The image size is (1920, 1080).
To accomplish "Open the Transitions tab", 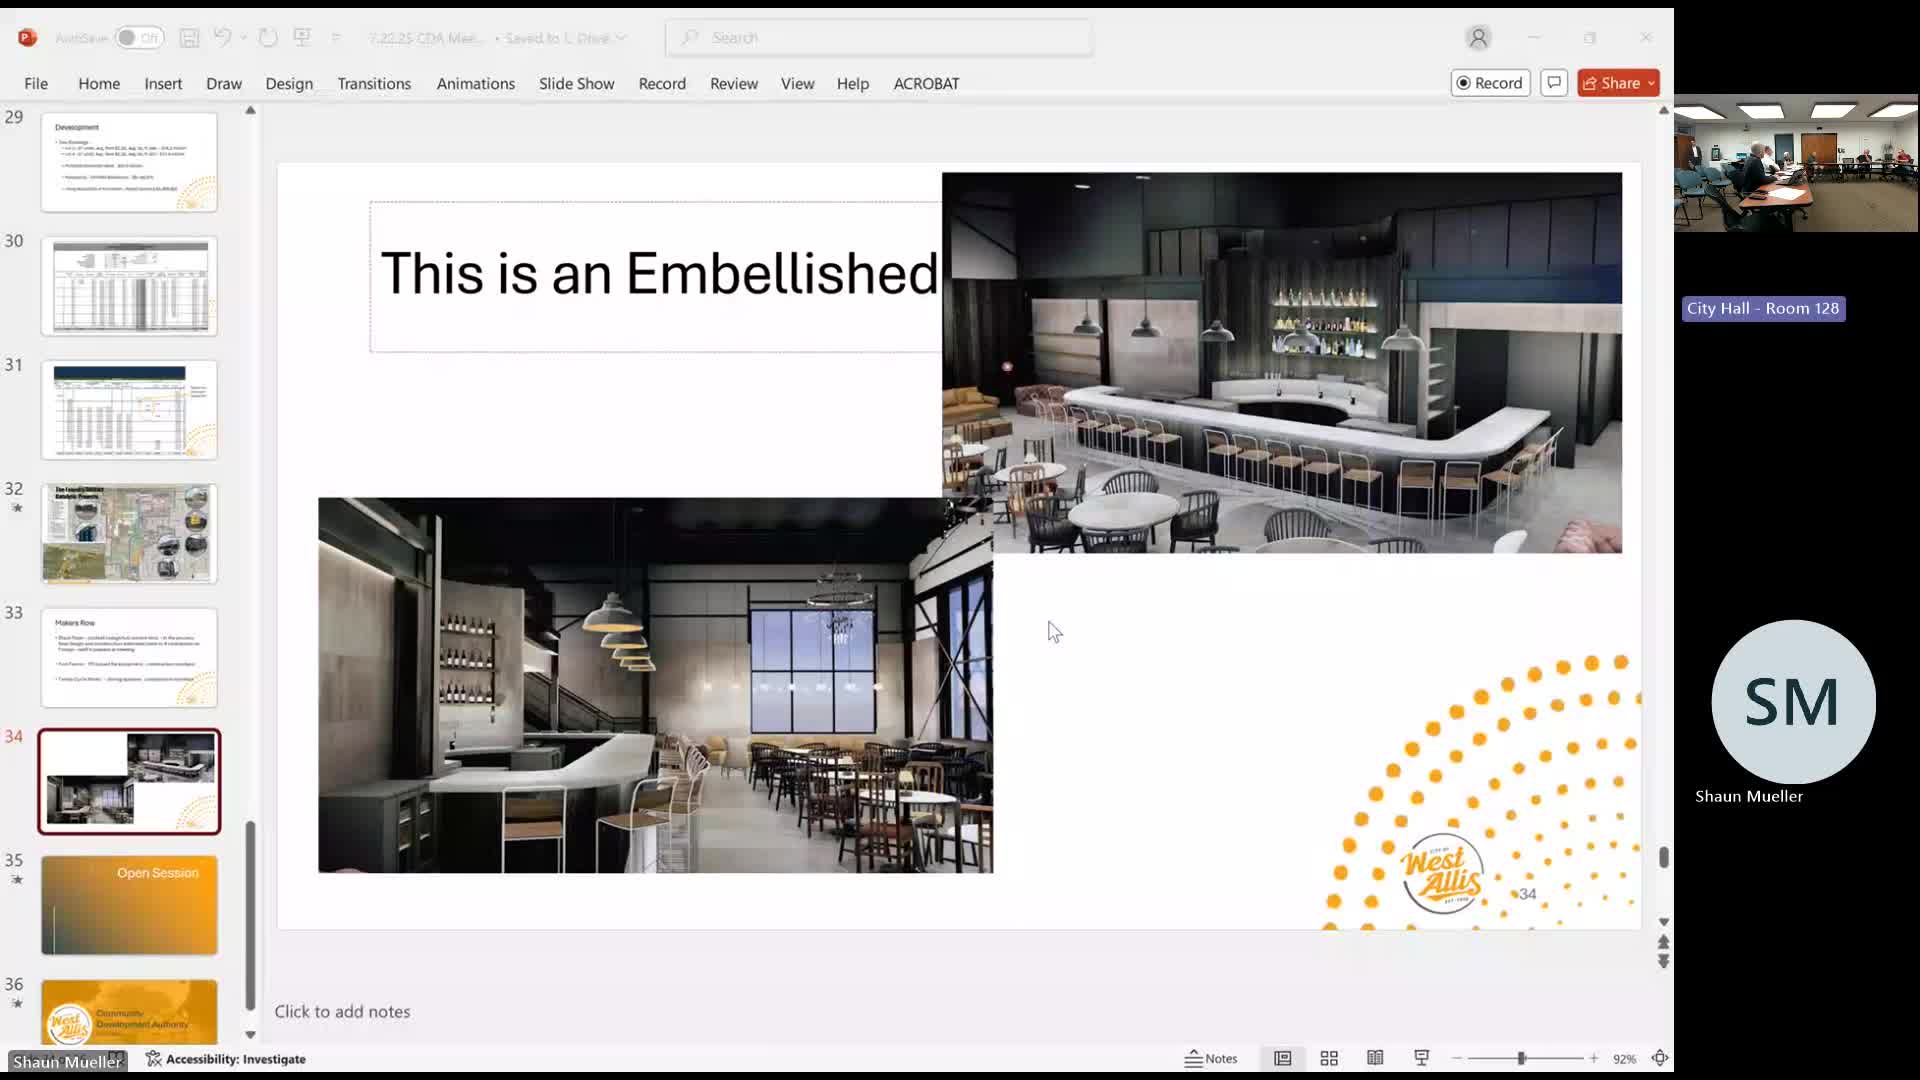I will click(374, 84).
